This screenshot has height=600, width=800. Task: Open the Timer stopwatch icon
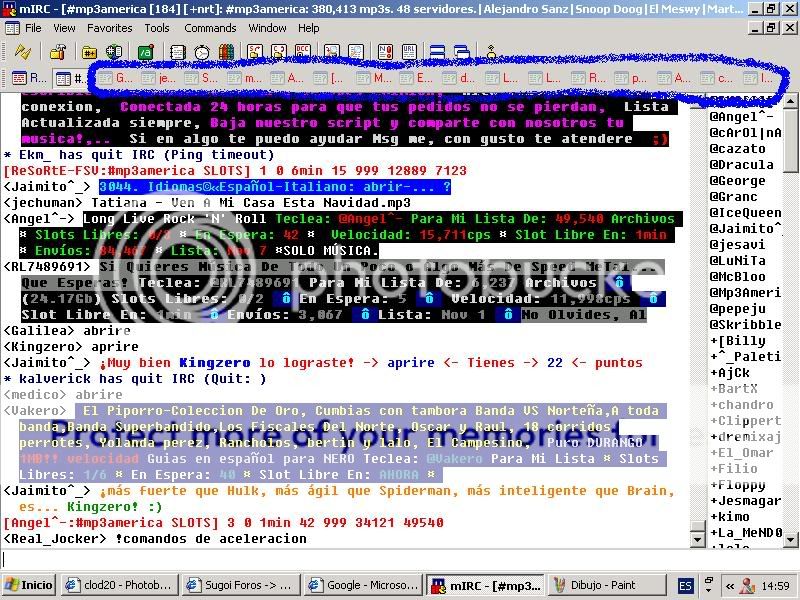point(202,52)
